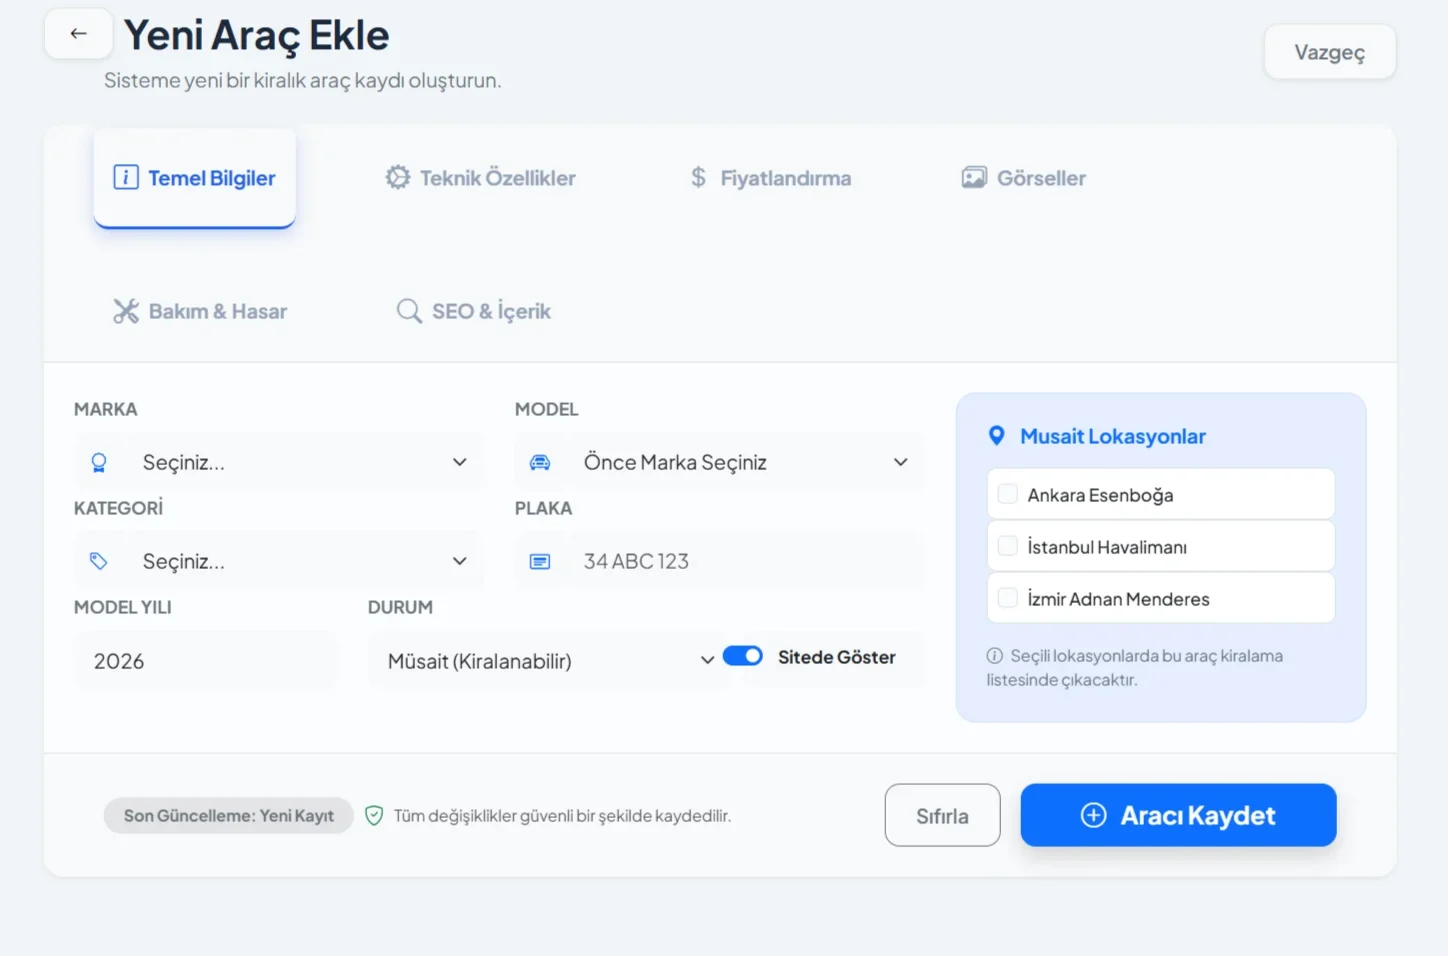Click the Sıfırla reset button
The width and height of the screenshot is (1448, 956).
click(x=942, y=815)
